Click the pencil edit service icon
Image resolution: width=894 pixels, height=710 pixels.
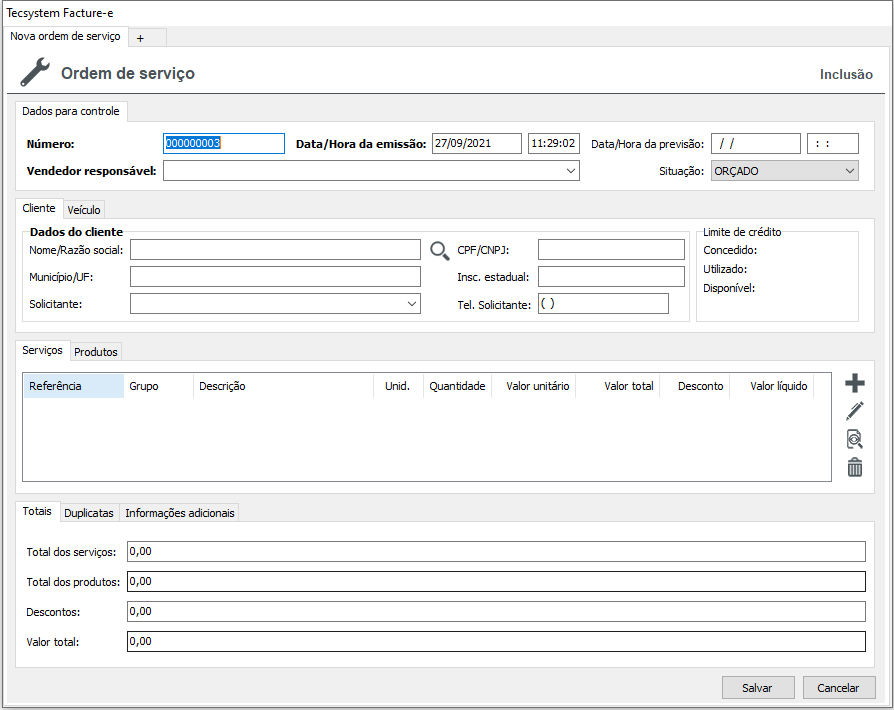(x=855, y=411)
